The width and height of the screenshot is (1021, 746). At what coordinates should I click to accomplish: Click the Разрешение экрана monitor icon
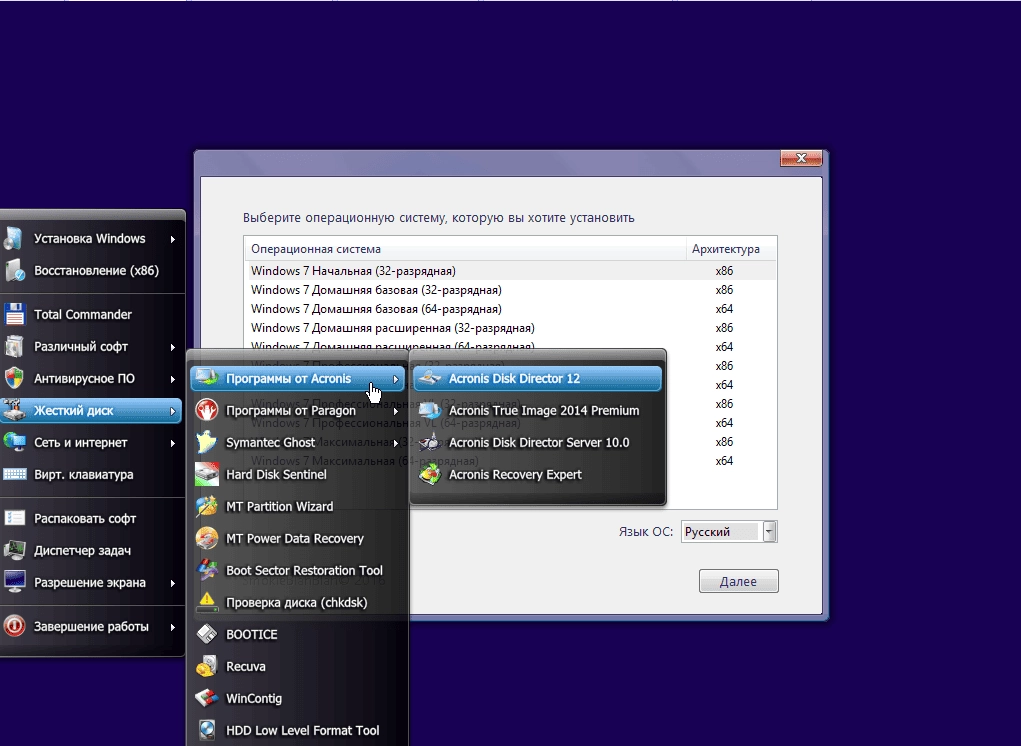pyautogui.click(x=14, y=582)
